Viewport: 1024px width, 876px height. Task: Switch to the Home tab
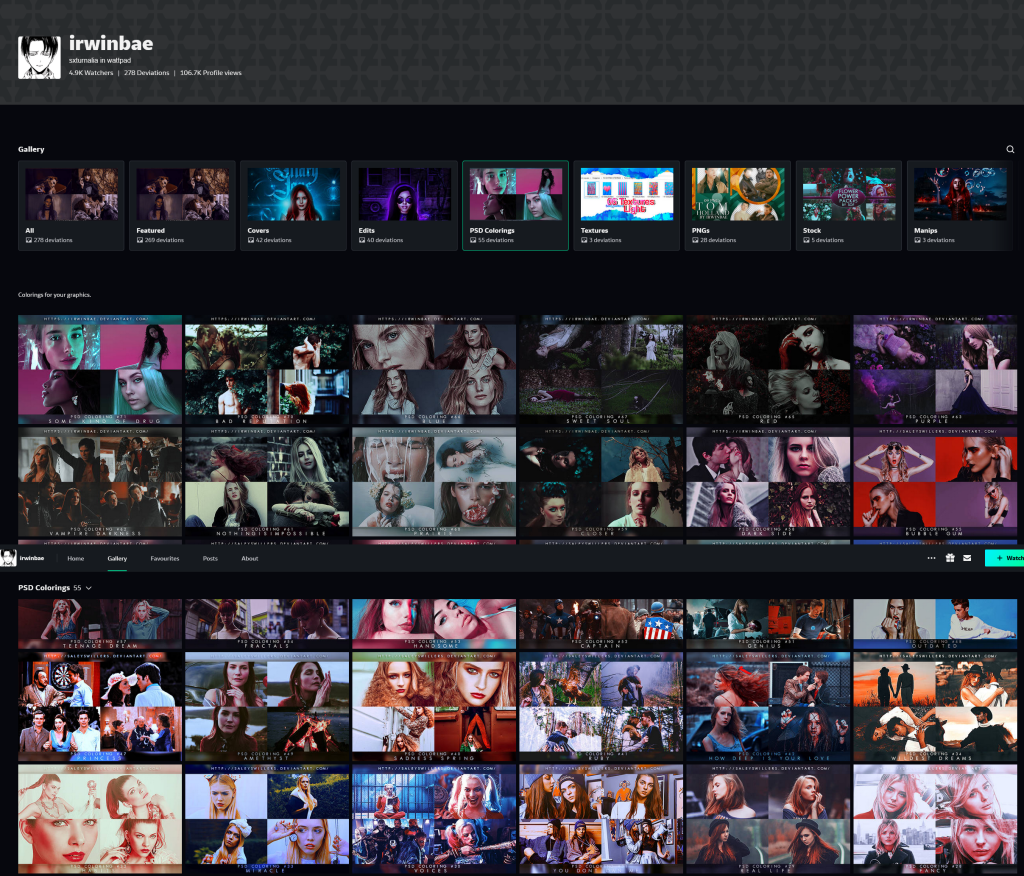click(x=75, y=558)
